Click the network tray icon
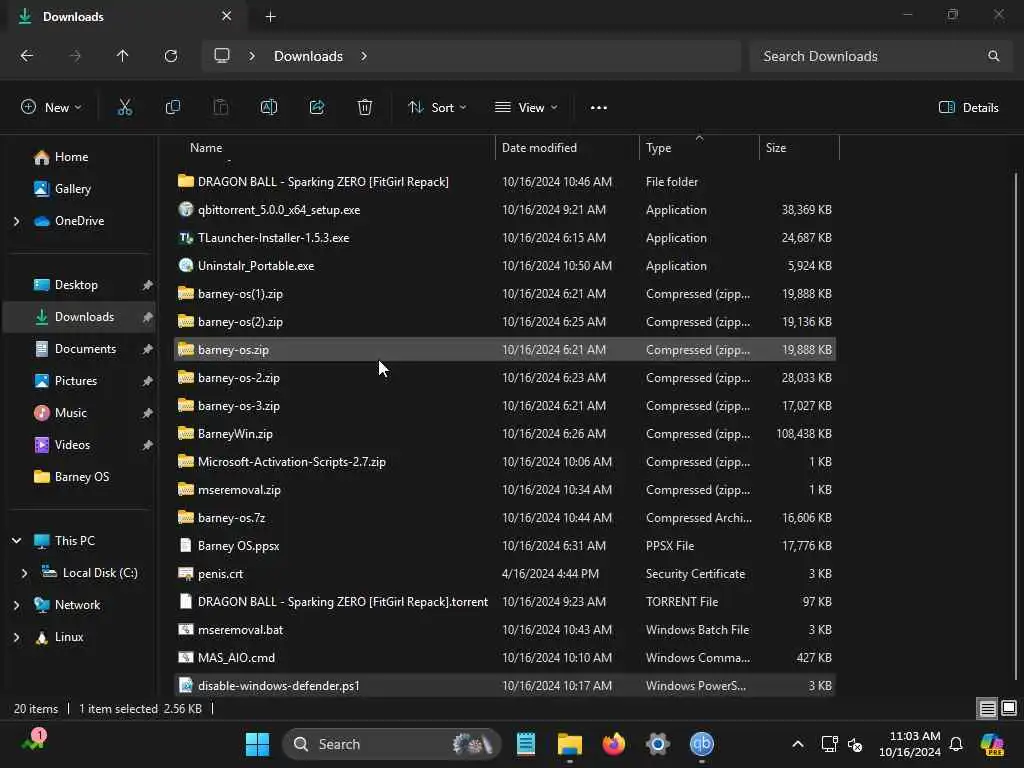The height and width of the screenshot is (768, 1024). [x=829, y=744]
